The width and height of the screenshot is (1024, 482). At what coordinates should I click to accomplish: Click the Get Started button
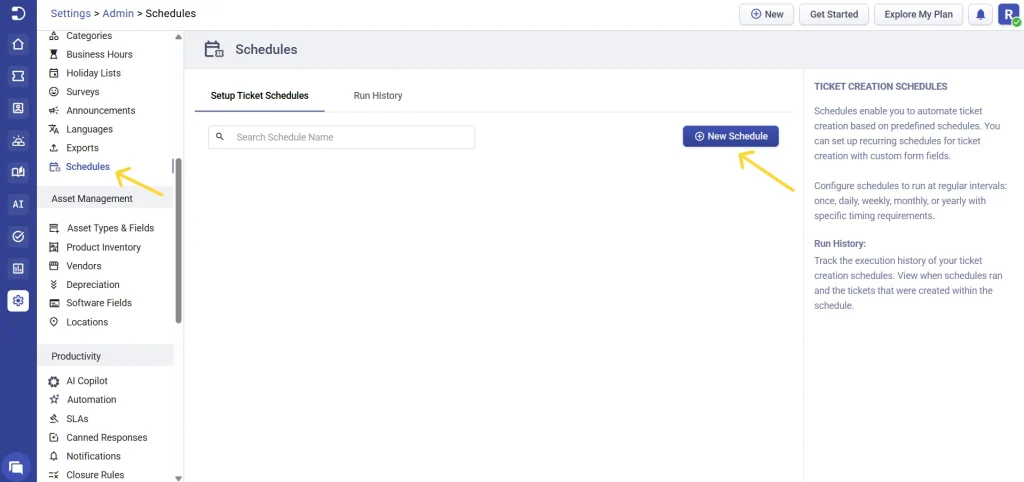click(x=833, y=14)
